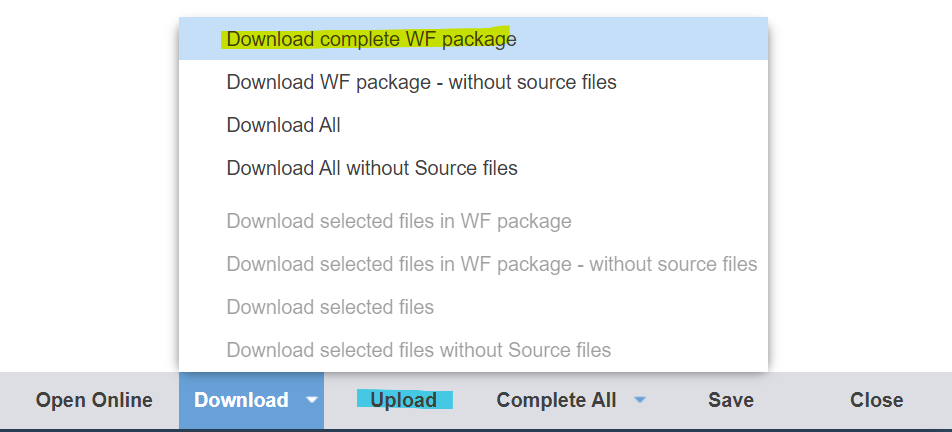The height and width of the screenshot is (432, 952).
Task: Click the cyan-highlighted toolbar button
Action: point(404,400)
